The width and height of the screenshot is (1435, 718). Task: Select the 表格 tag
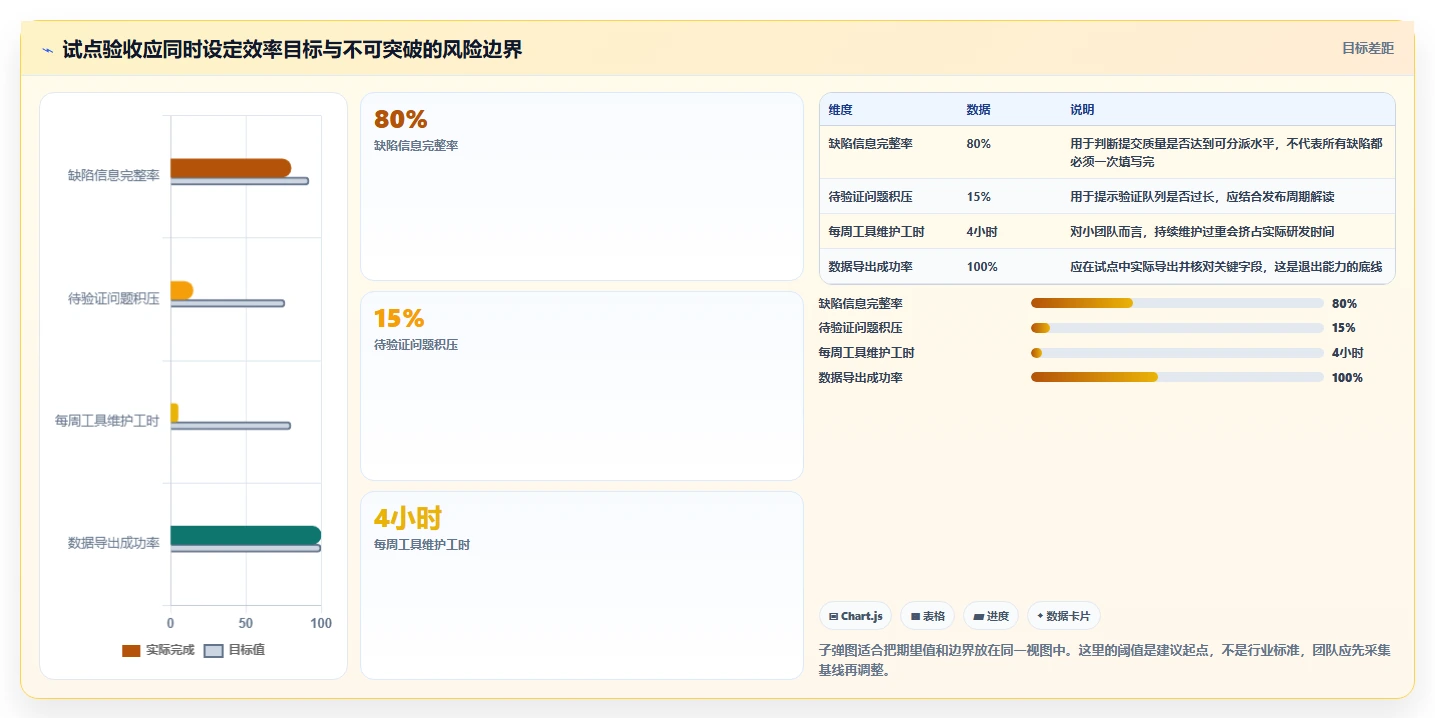928,616
